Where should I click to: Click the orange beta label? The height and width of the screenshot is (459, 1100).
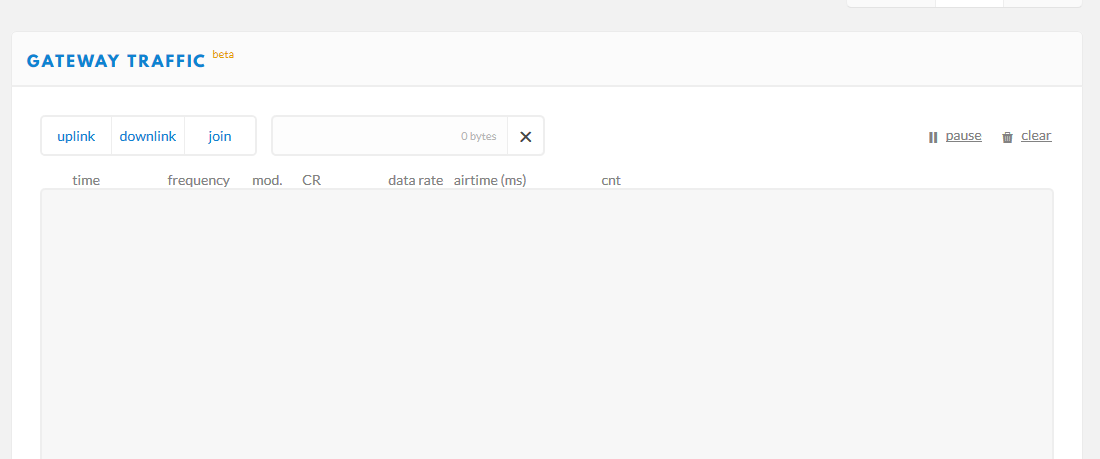point(223,55)
